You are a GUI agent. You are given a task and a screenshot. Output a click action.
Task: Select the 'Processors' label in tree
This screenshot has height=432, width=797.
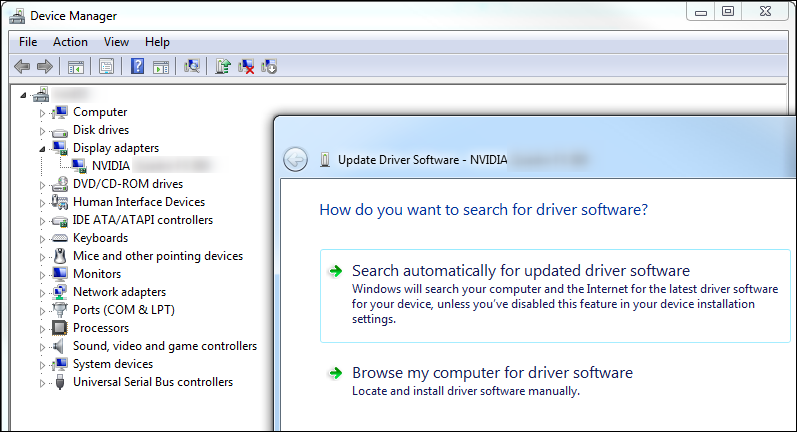click(101, 328)
